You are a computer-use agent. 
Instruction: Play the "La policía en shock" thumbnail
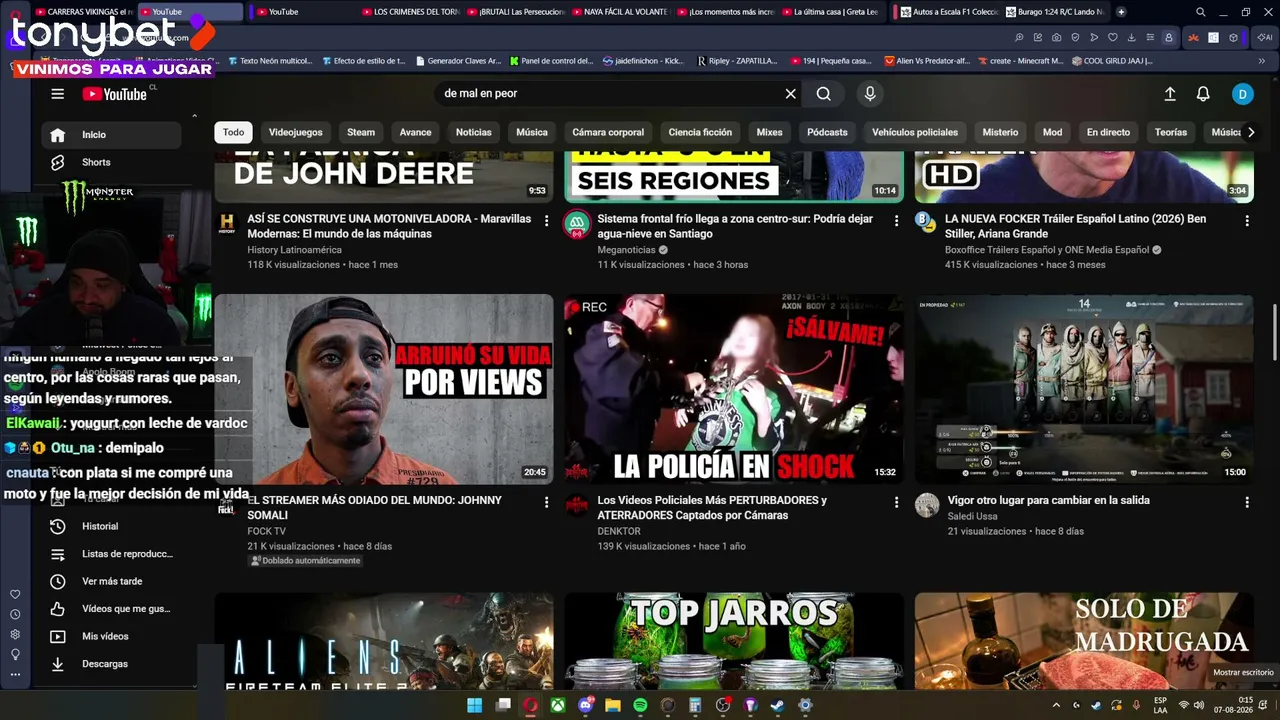734,389
